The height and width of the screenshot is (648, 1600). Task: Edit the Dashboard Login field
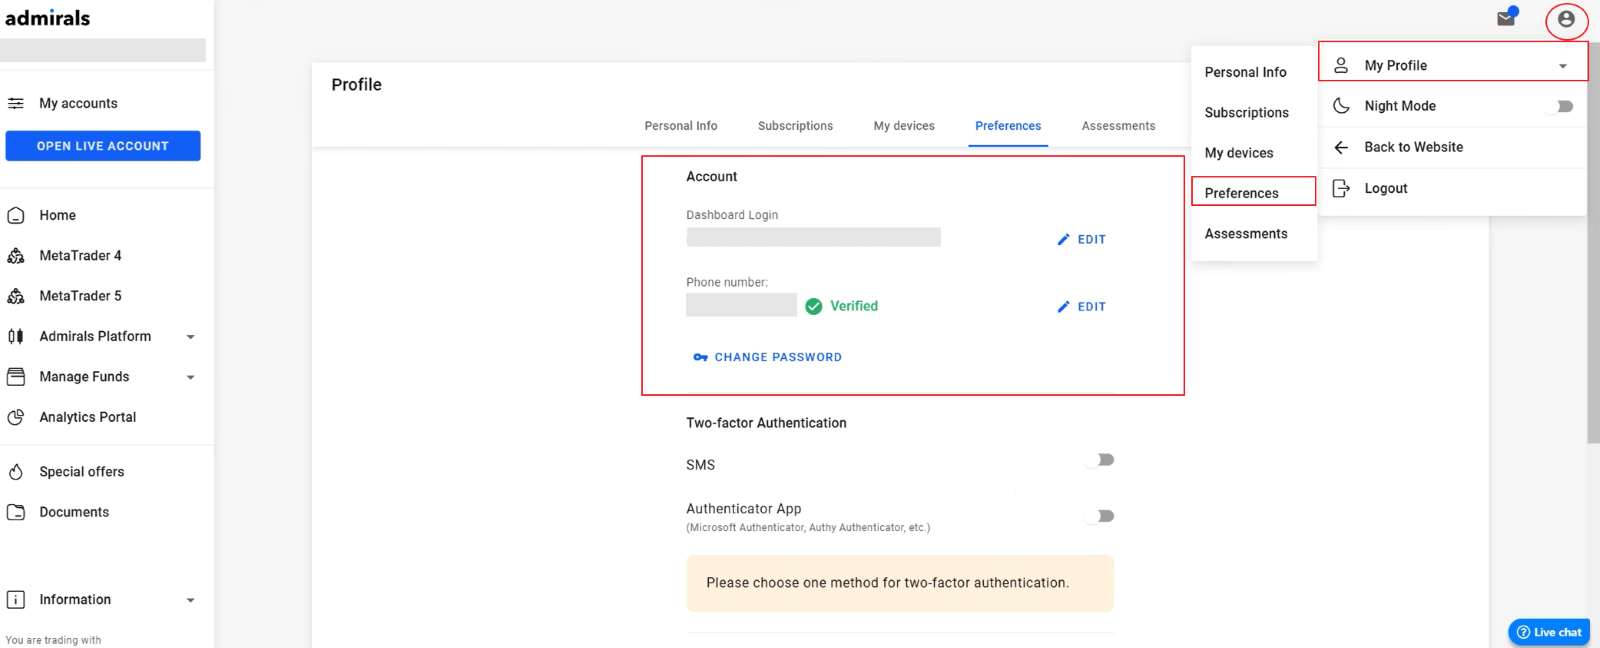pos(1082,240)
